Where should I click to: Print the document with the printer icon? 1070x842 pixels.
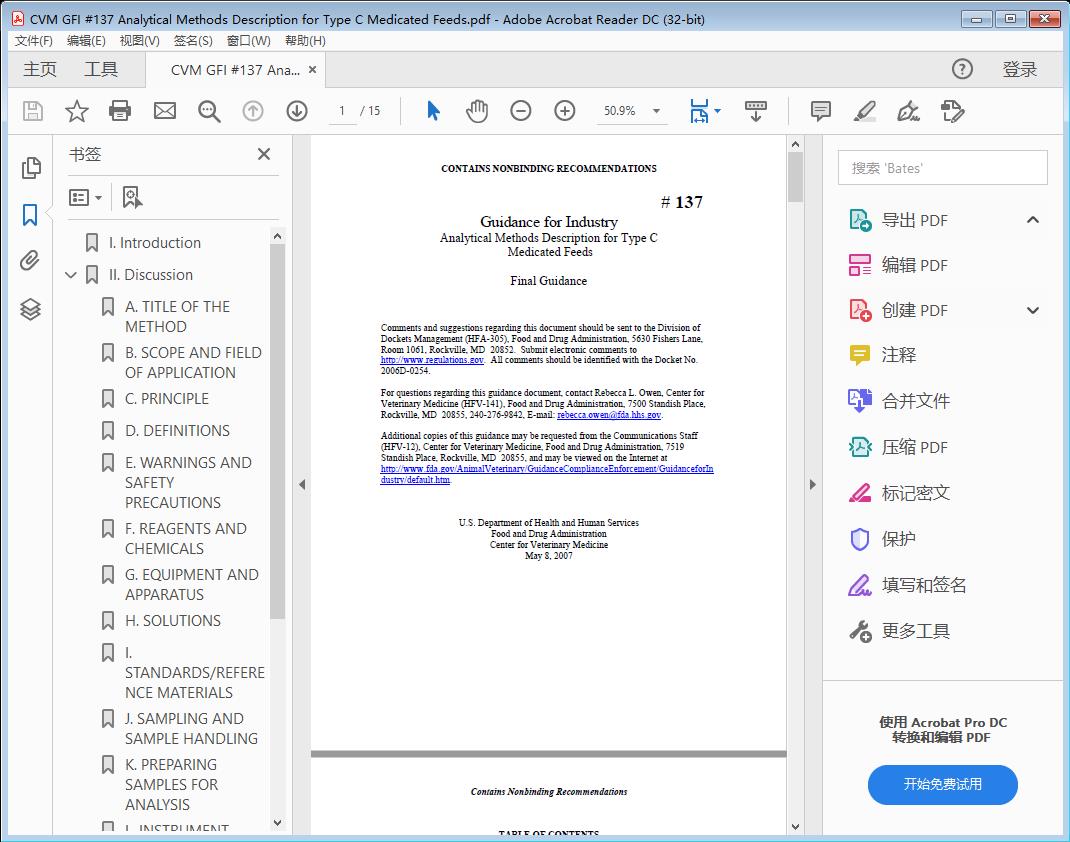click(x=120, y=110)
